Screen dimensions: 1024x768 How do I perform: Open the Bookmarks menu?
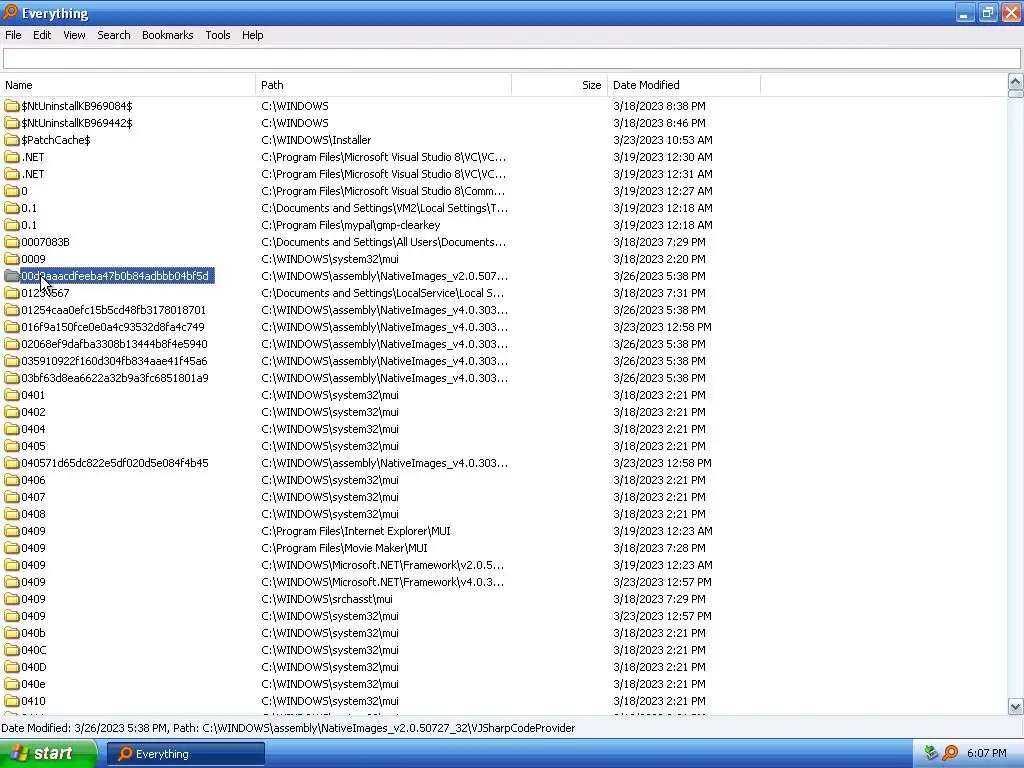click(167, 35)
